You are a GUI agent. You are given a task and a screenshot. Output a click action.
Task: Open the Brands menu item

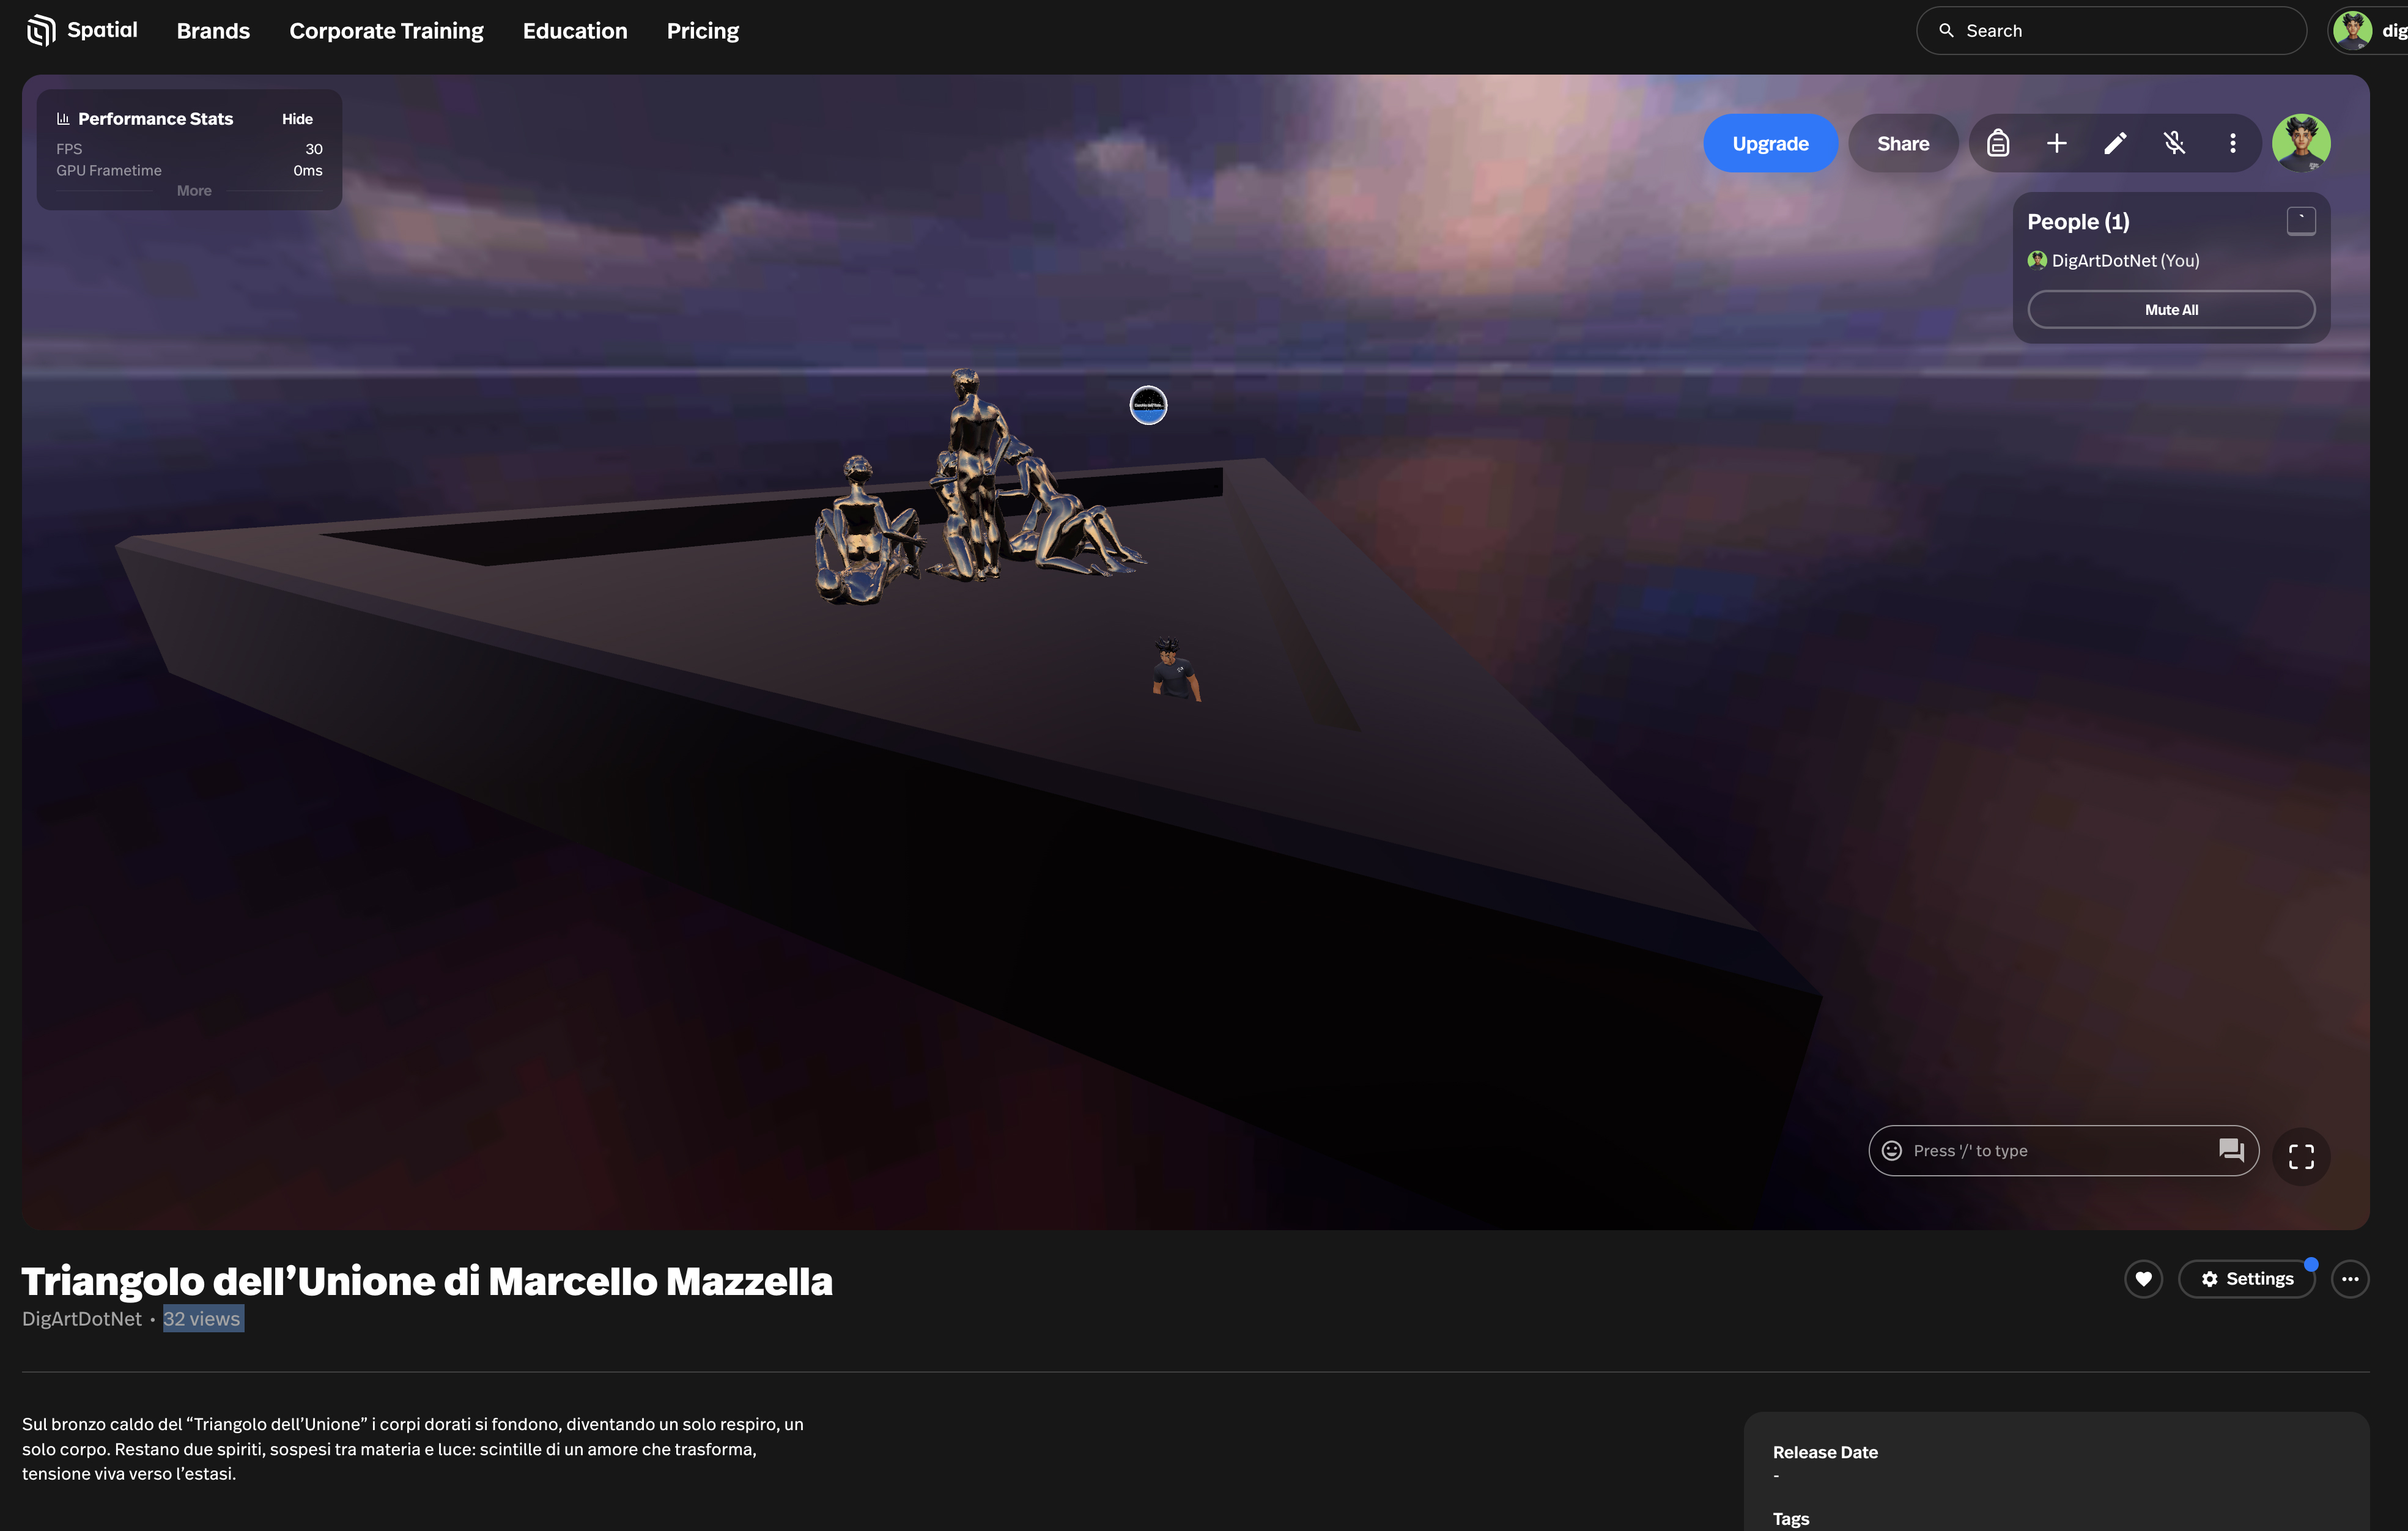(213, 31)
